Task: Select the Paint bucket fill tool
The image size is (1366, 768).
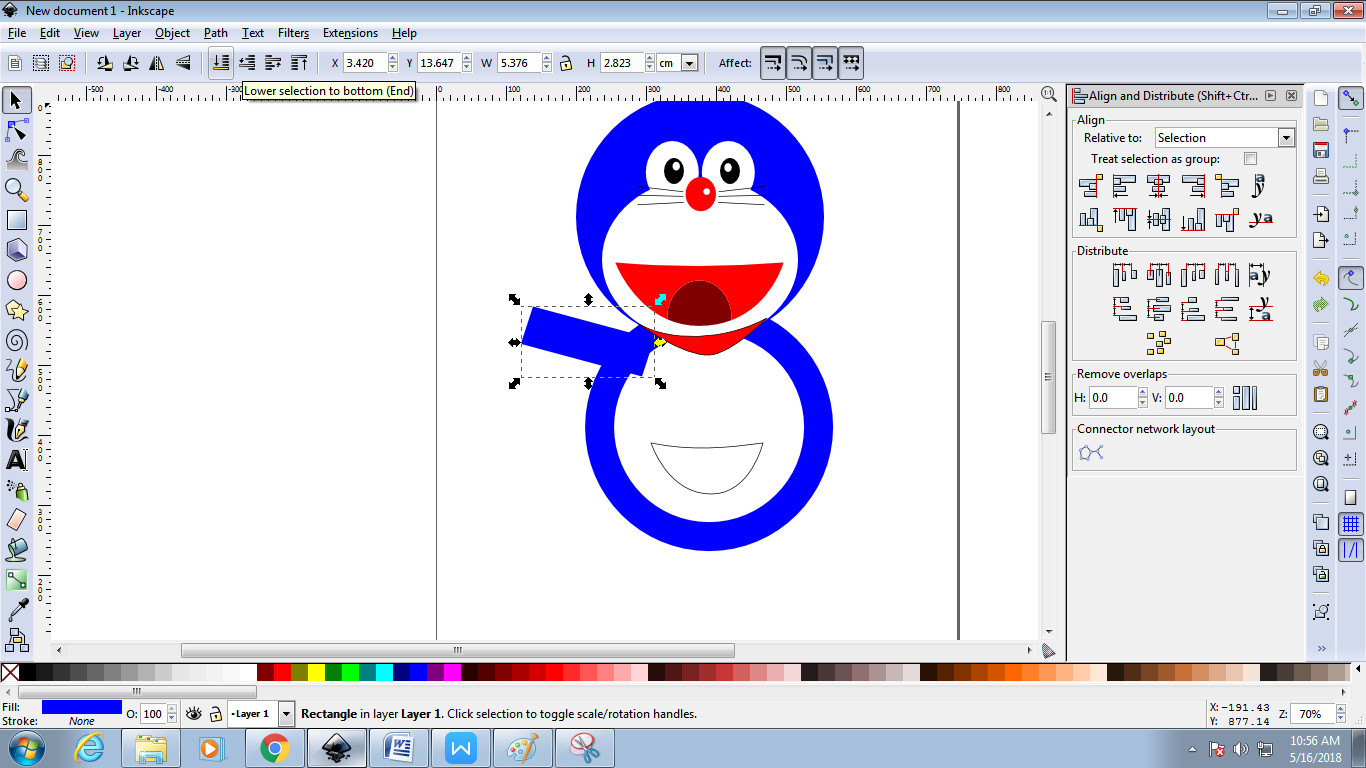Action: (16, 549)
